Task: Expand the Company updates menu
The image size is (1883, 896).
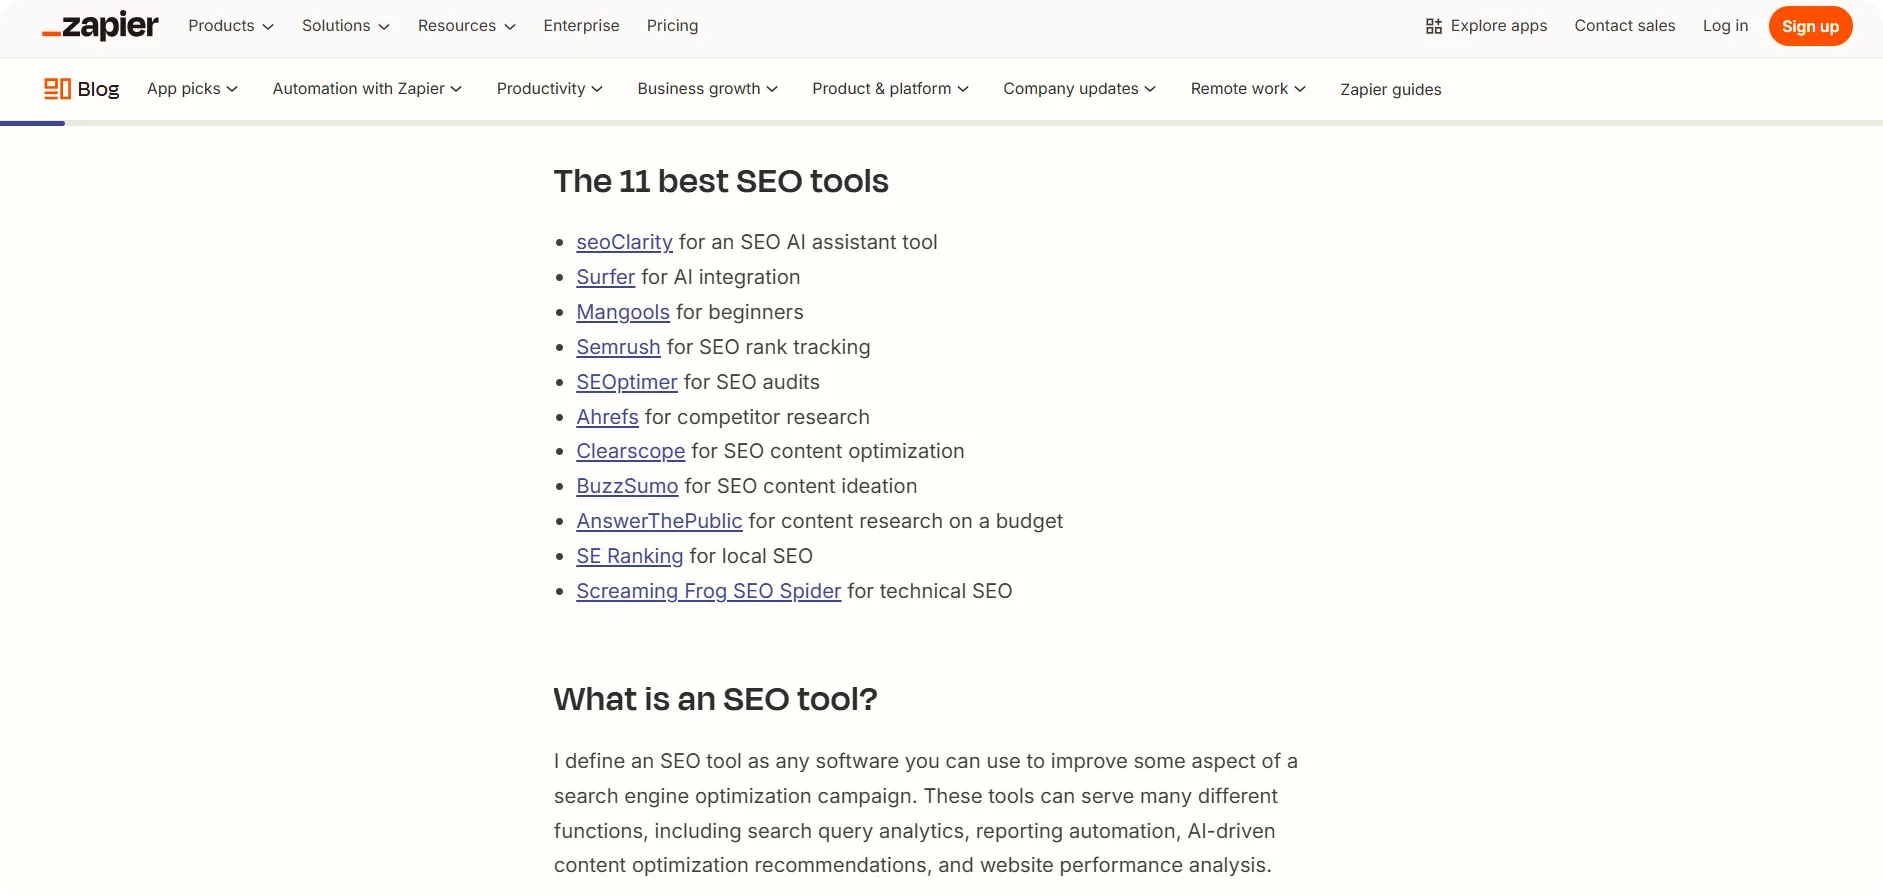Action: (1080, 89)
